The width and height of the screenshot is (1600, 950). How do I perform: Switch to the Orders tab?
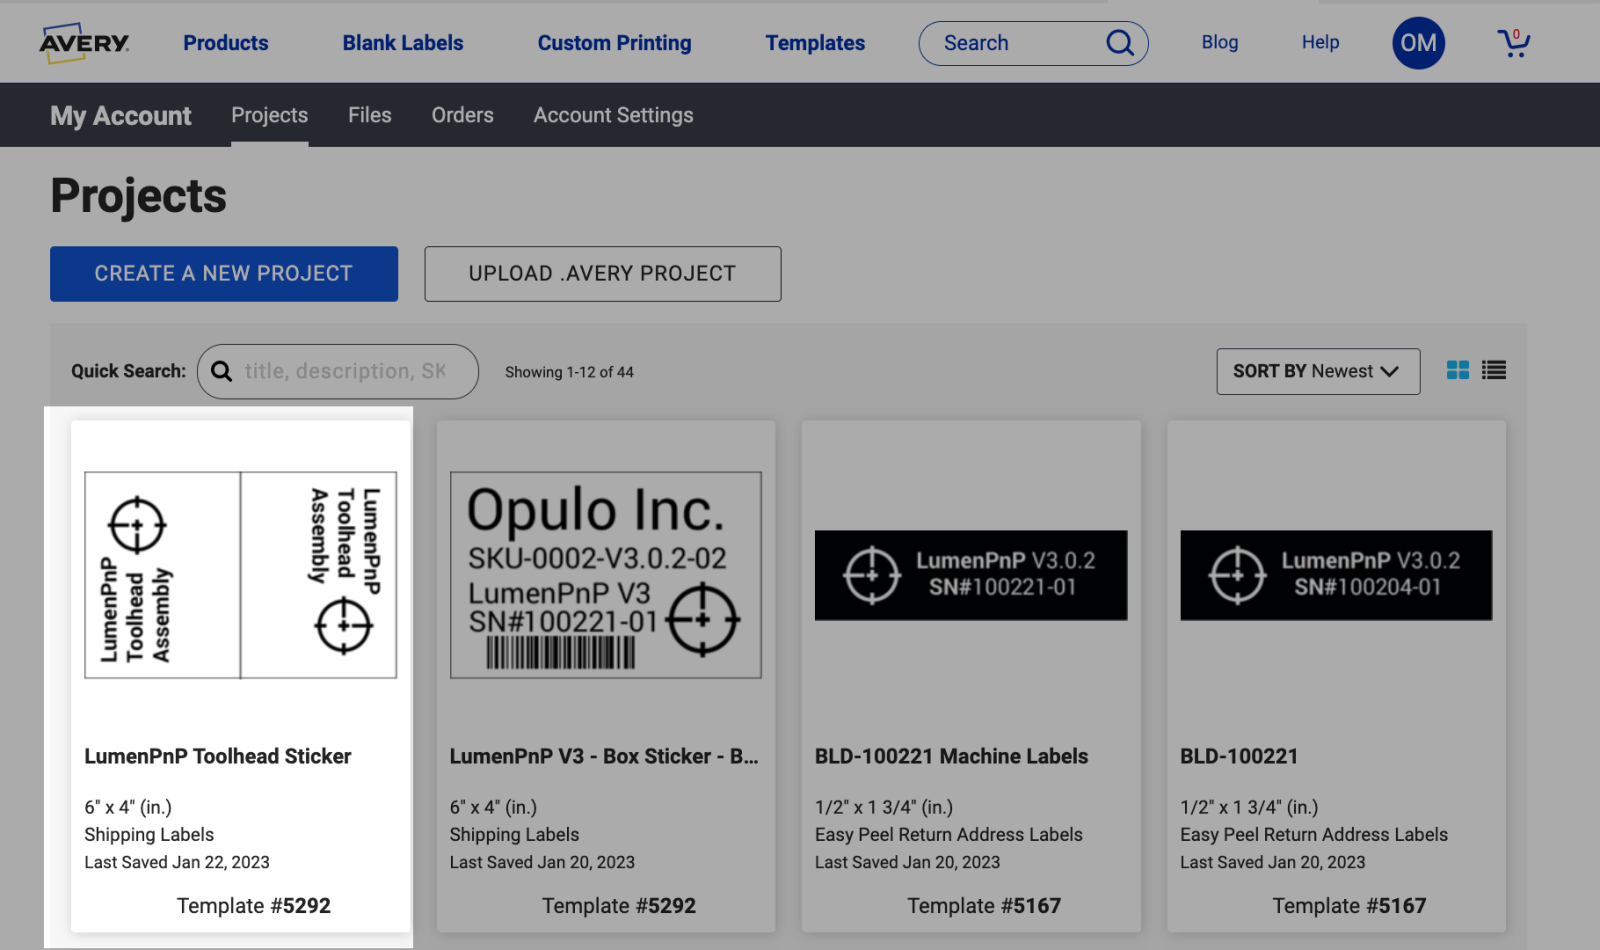(462, 115)
